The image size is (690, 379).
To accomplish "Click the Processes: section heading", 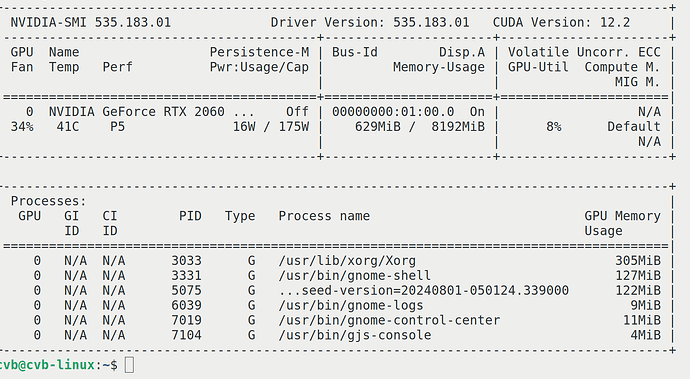I will [x=48, y=201].
